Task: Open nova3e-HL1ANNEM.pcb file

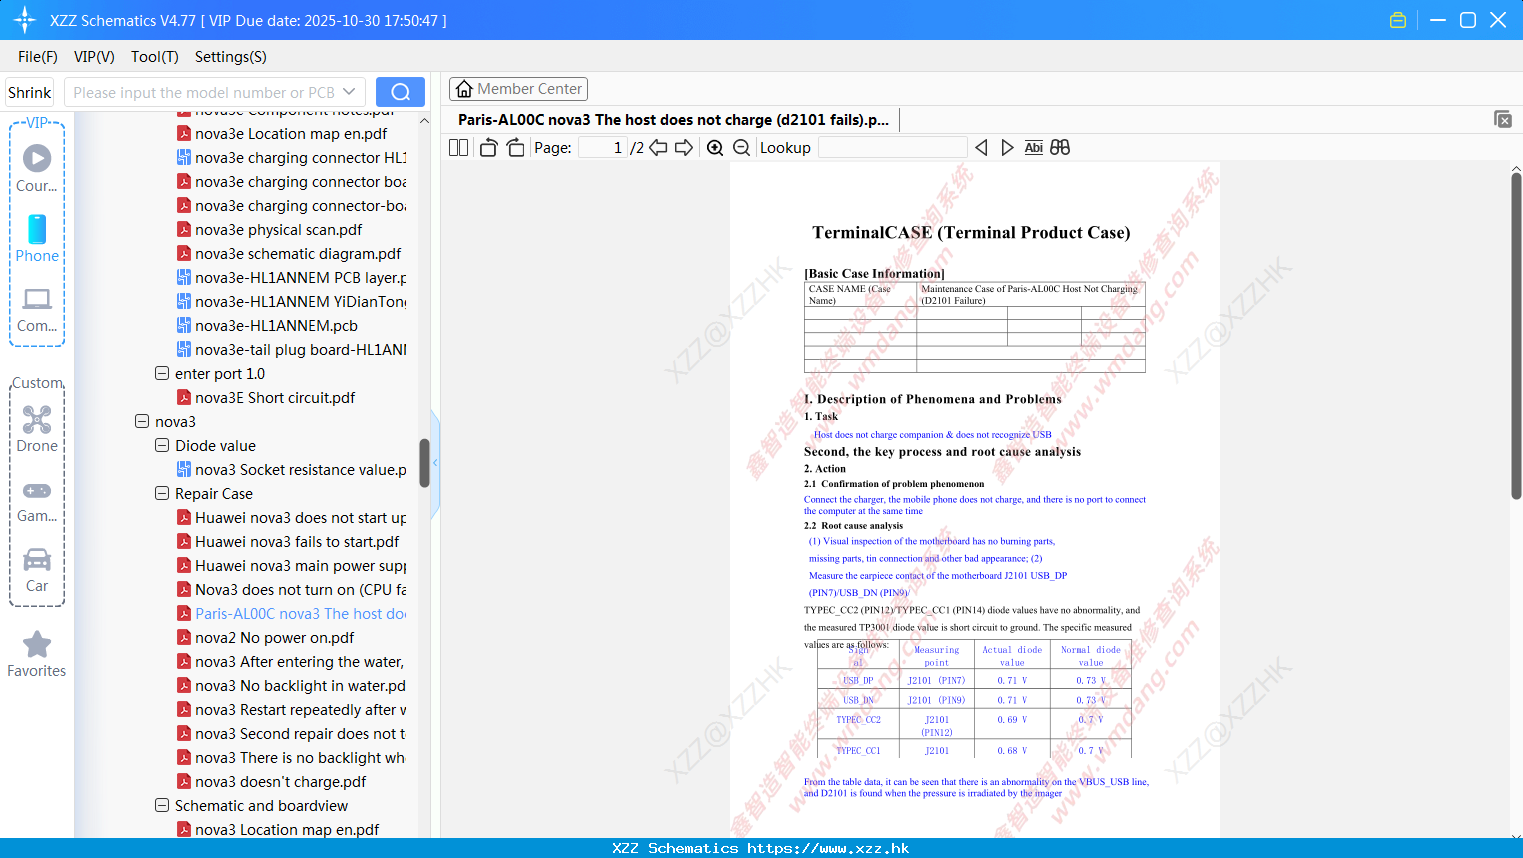Action: pos(276,325)
